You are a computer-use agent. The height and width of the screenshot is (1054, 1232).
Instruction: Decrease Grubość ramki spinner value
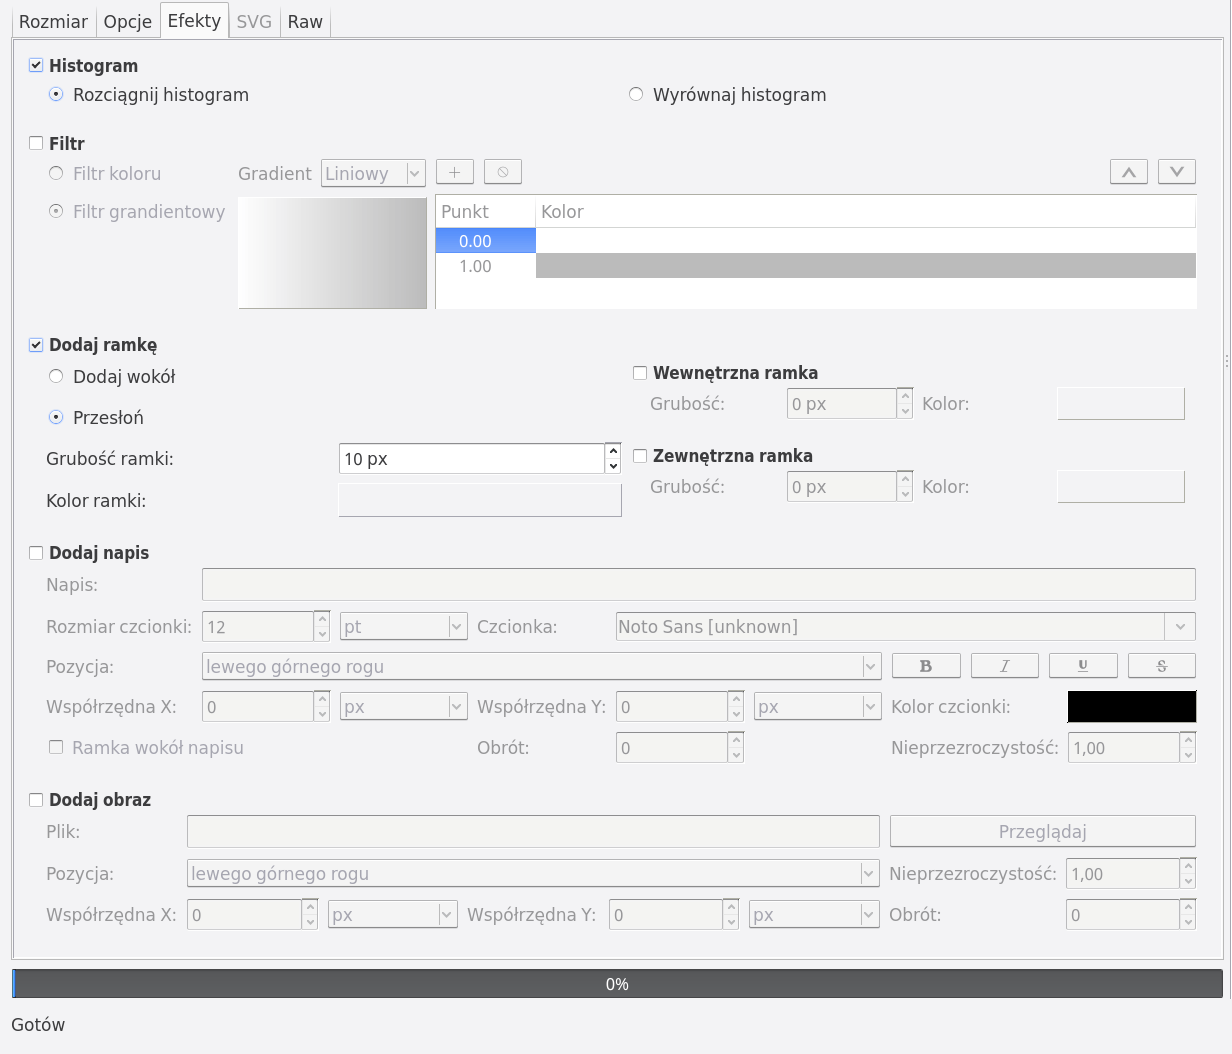click(x=613, y=466)
